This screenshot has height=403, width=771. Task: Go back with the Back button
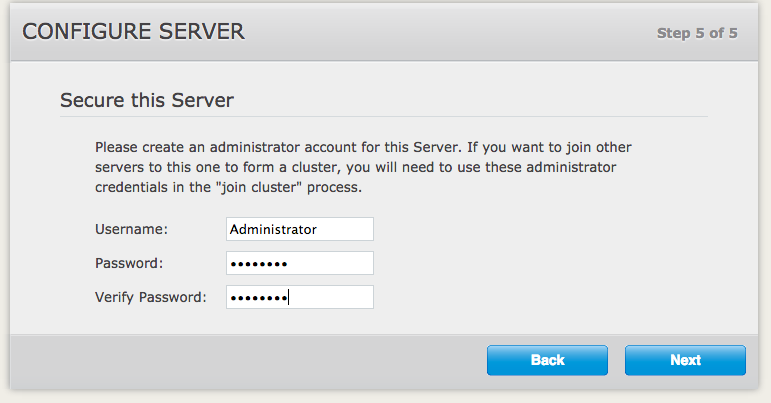547,360
